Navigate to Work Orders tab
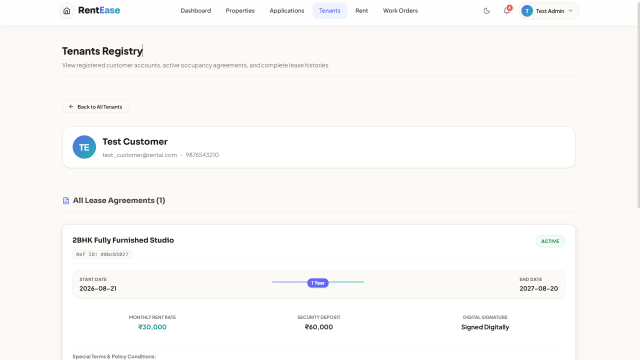 pyautogui.click(x=400, y=11)
